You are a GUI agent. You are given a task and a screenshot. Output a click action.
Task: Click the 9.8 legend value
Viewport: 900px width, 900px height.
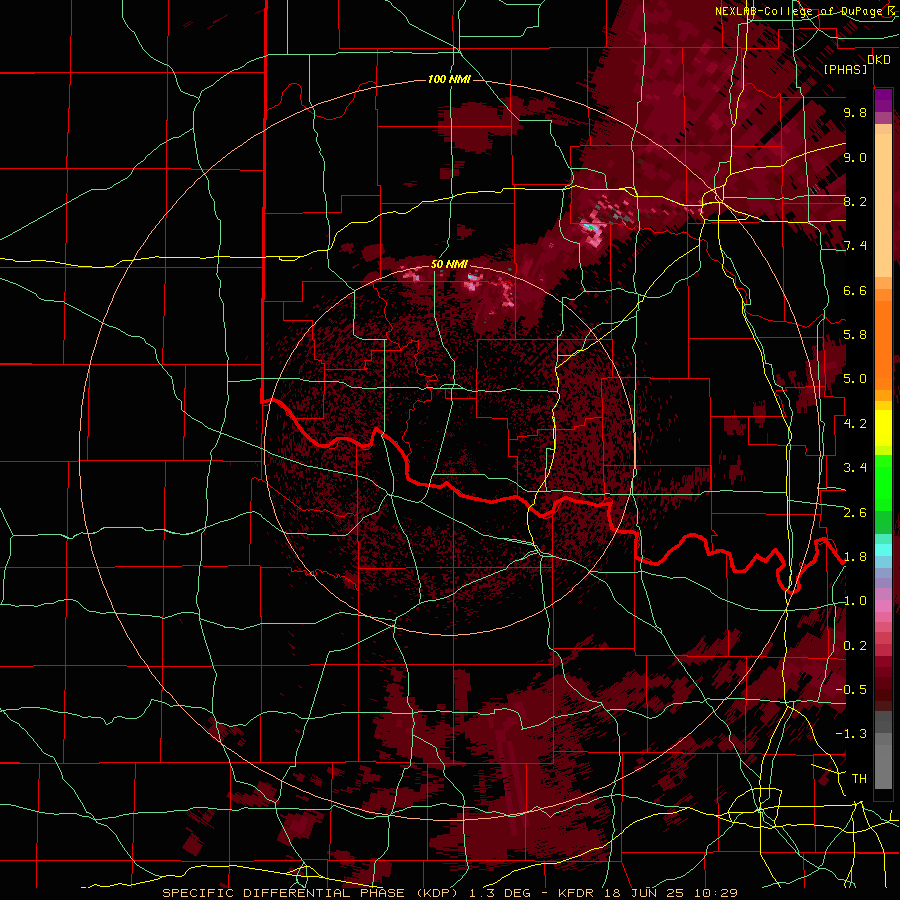[855, 112]
